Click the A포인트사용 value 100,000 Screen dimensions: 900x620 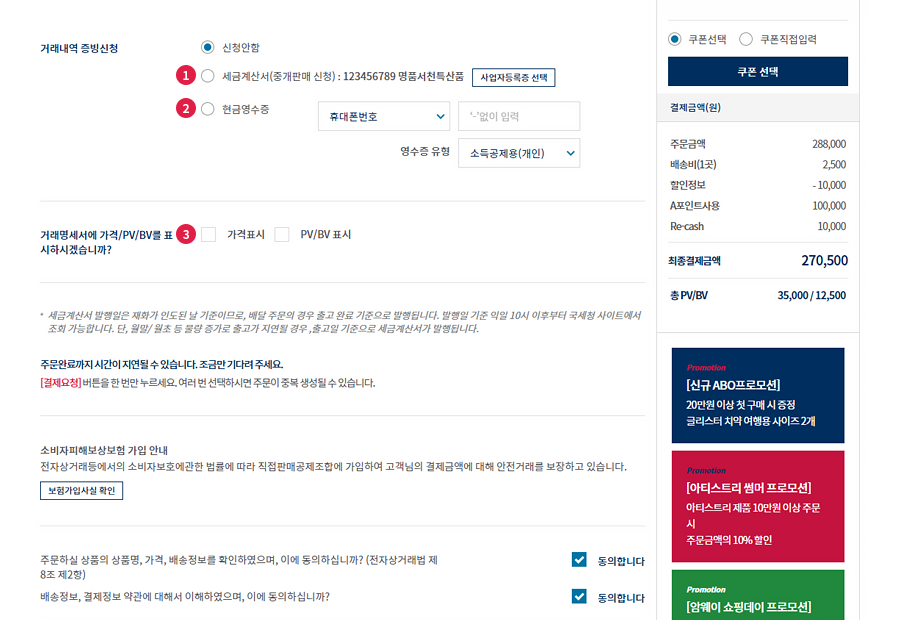pos(829,206)
